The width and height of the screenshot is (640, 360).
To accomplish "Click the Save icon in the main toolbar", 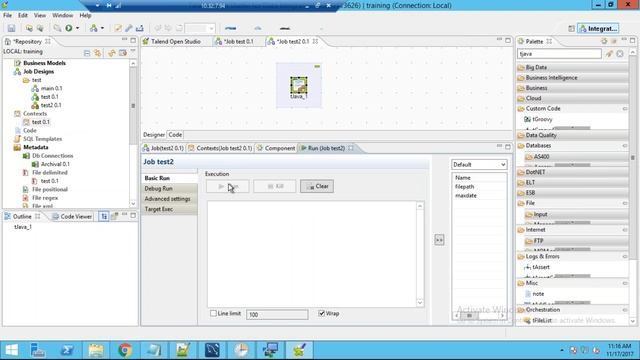I will coord(11,28).
